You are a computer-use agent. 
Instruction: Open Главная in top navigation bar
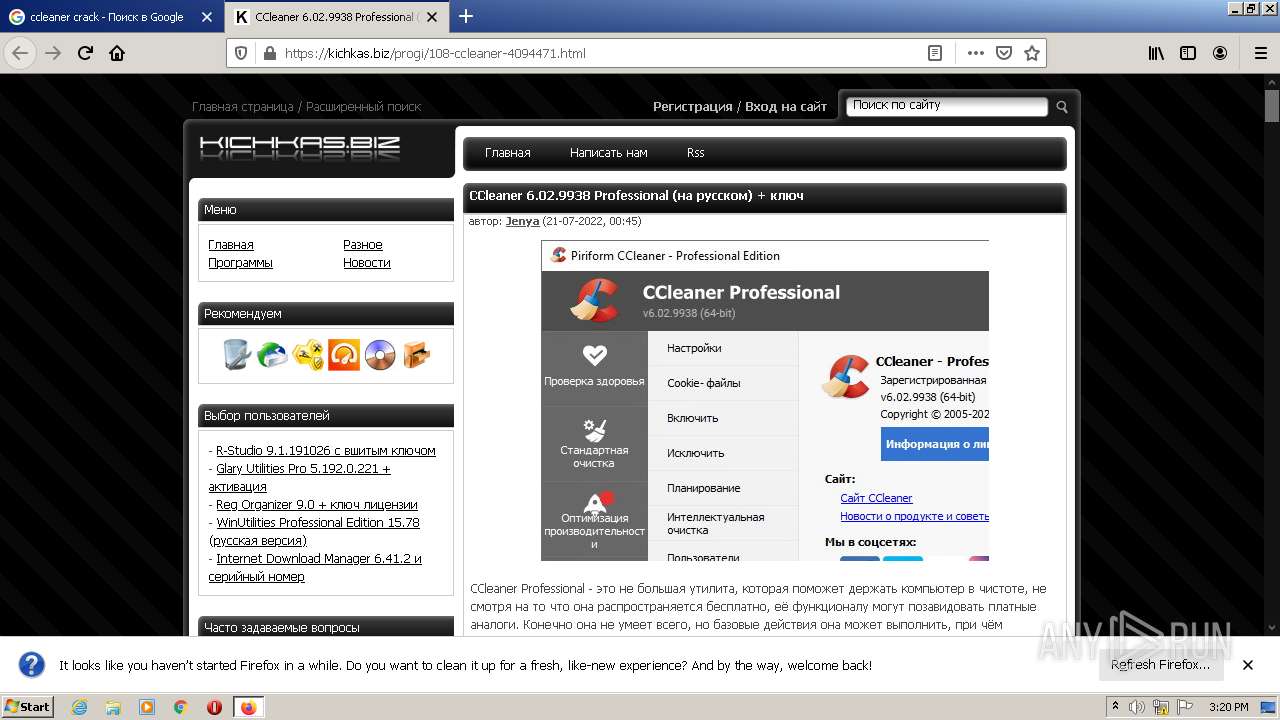[507, 153]
